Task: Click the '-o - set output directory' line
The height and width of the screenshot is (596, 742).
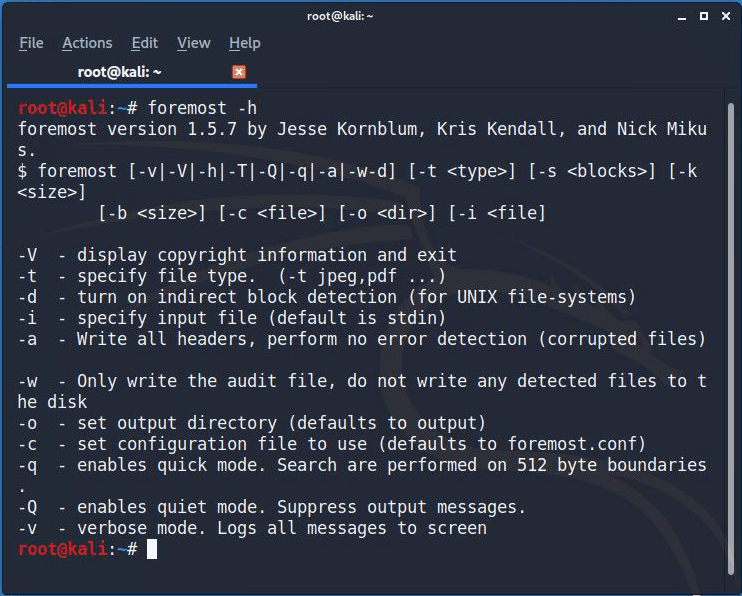Action: [252, 423]
